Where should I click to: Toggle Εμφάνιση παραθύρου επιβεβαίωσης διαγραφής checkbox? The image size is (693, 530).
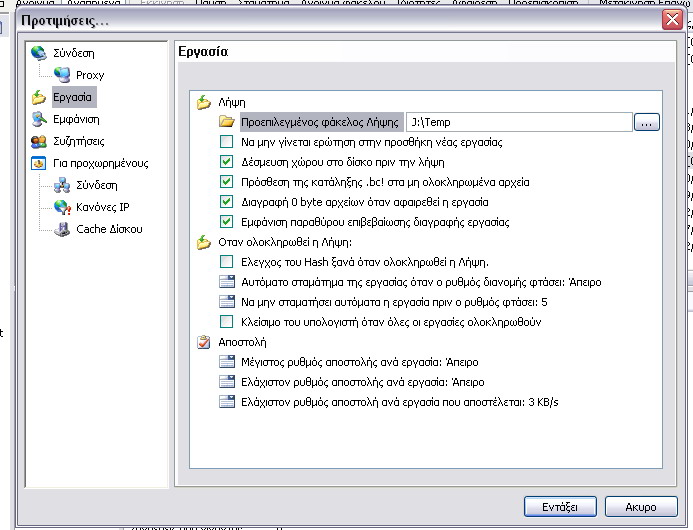point(226,221)
